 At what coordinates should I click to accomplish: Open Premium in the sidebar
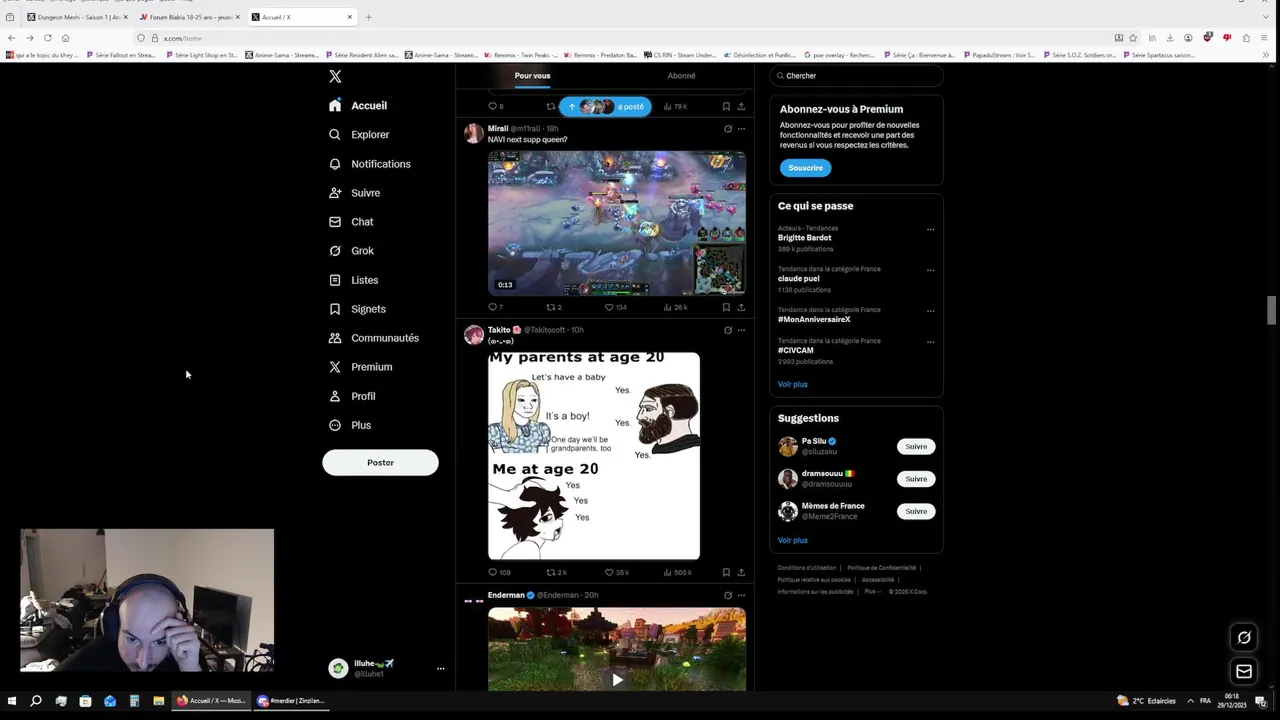click(360, 367)
